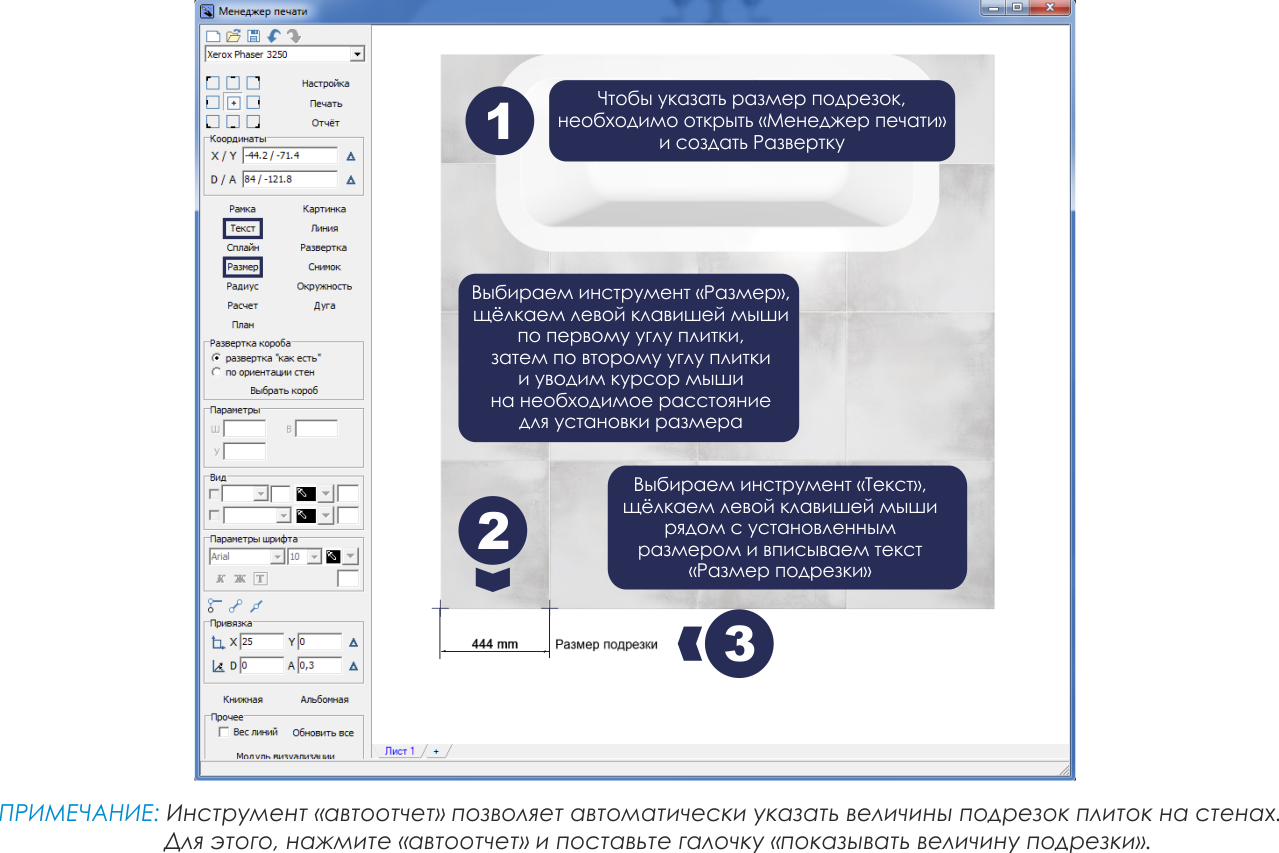This screenshot has height=853, width=1279.
Task: Click the save diskette icon
Action: 254,36
